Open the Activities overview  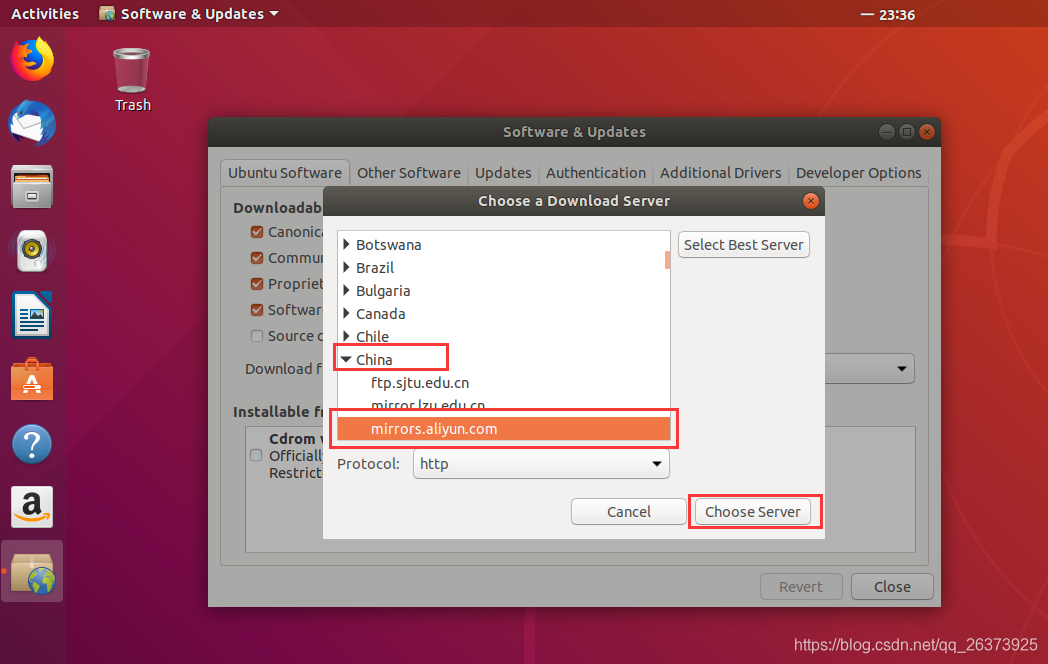(45, 13)
